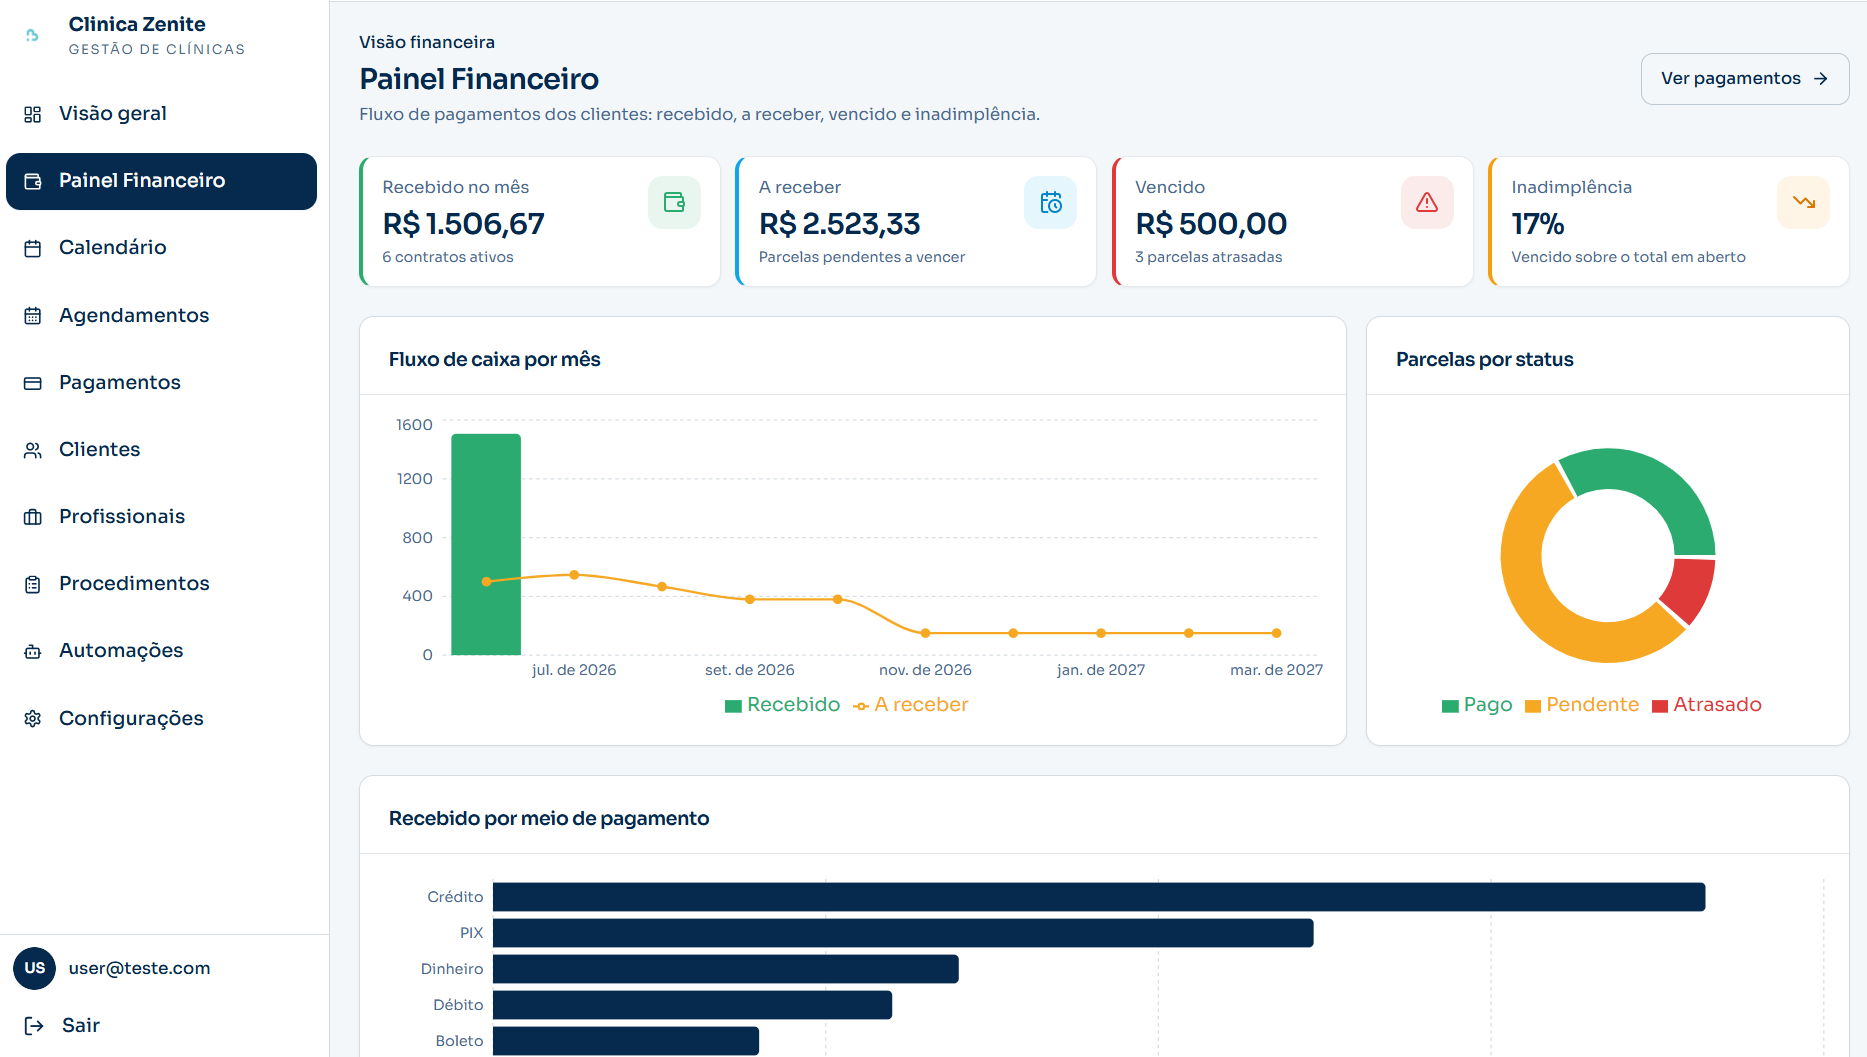
Task: Click the Painel Financeiro wallet icon in sidebar
Action: 33,181
